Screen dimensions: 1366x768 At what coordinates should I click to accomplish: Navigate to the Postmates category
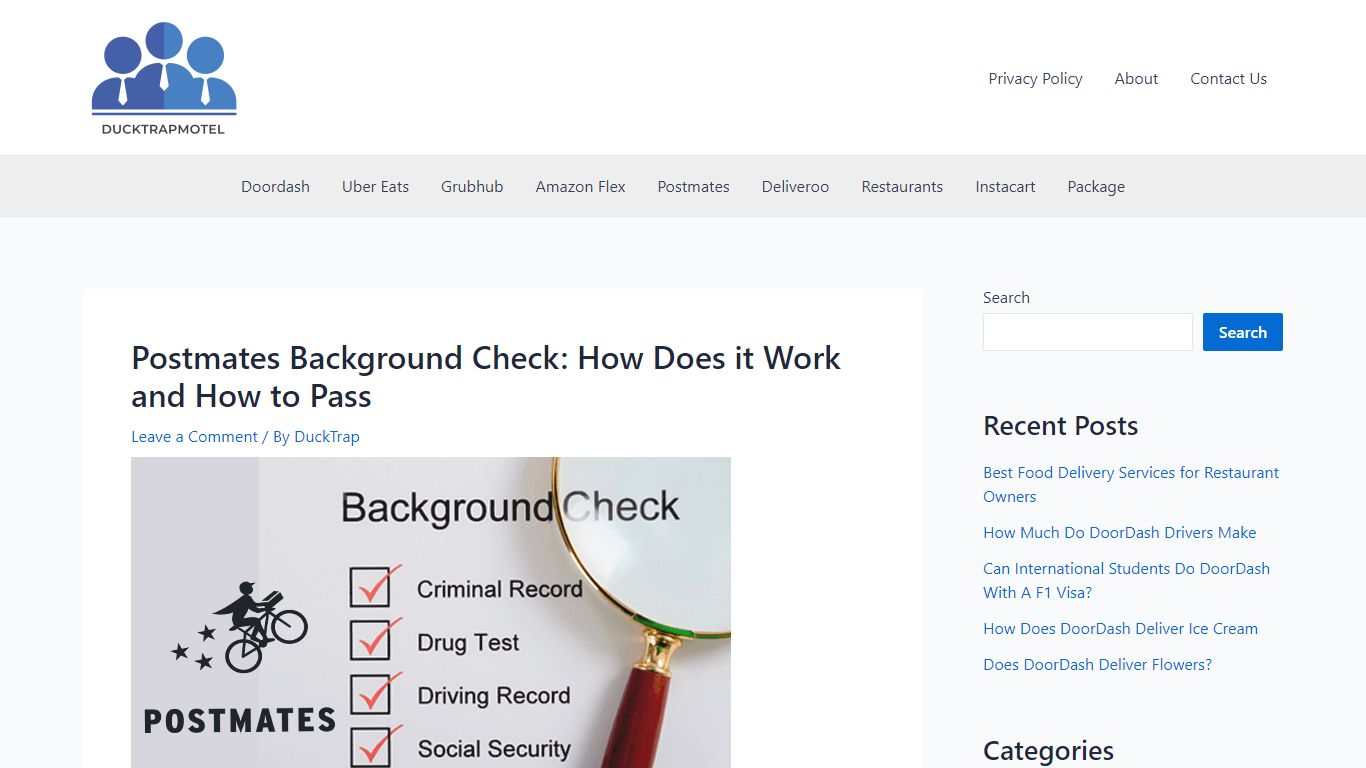pyautogui.click(x=693, y=187)
